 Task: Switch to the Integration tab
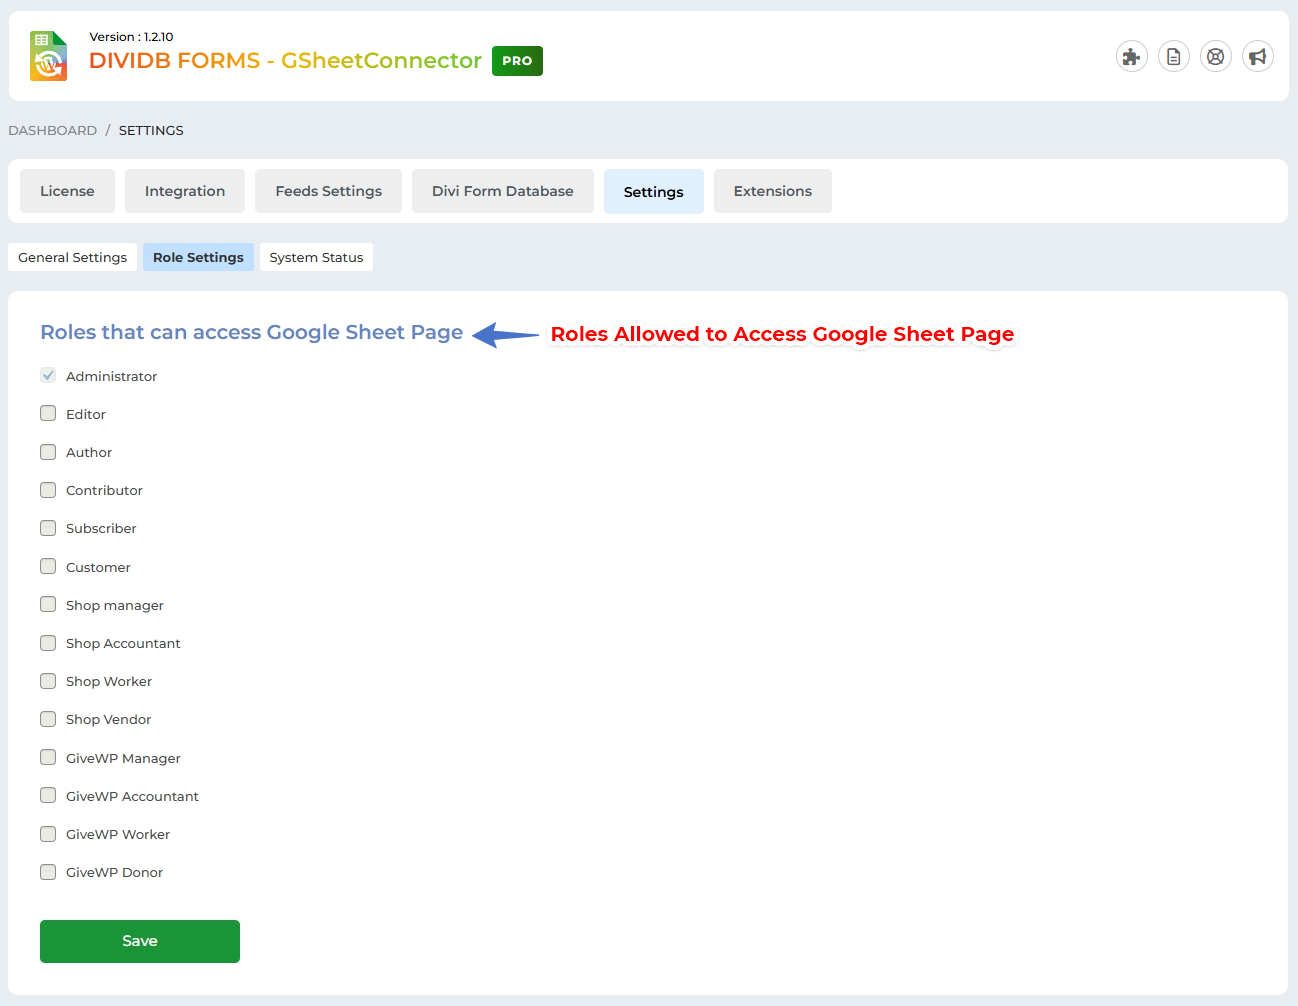point(185,191)
